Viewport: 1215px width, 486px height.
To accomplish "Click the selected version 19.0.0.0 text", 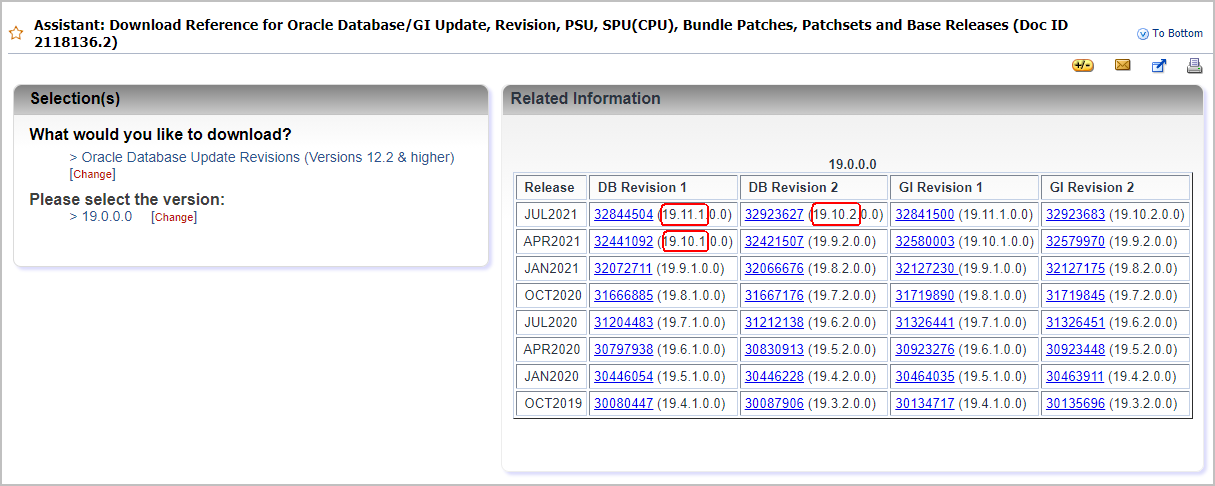I will tap(106, 217).
